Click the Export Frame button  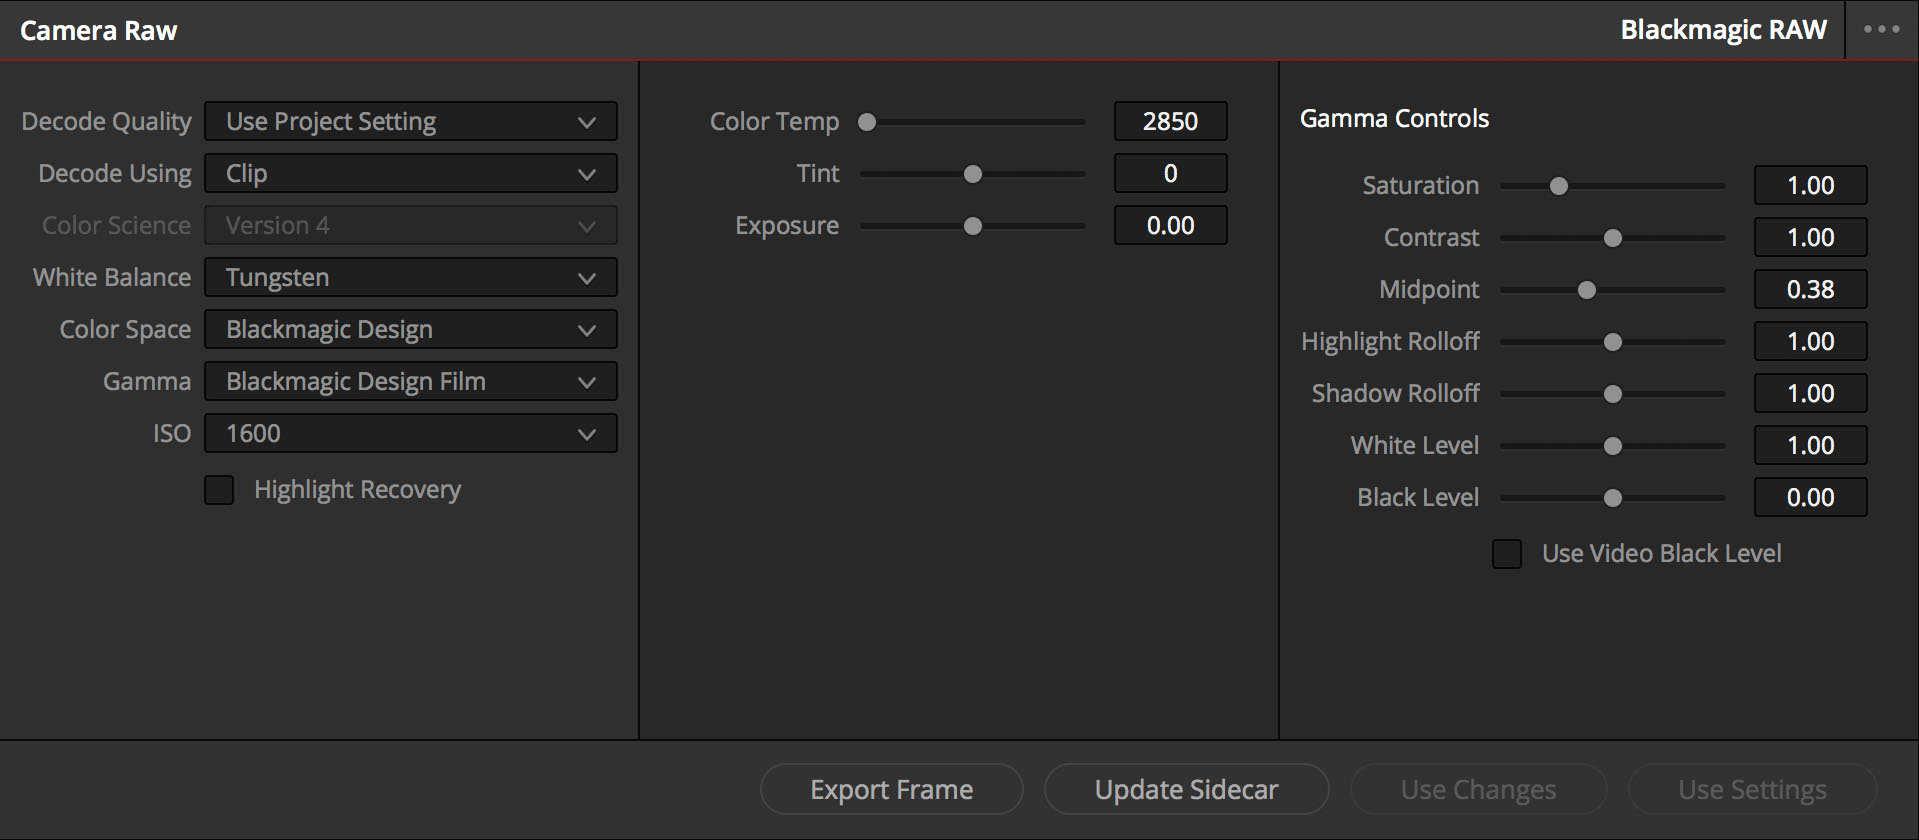point(892,790)
